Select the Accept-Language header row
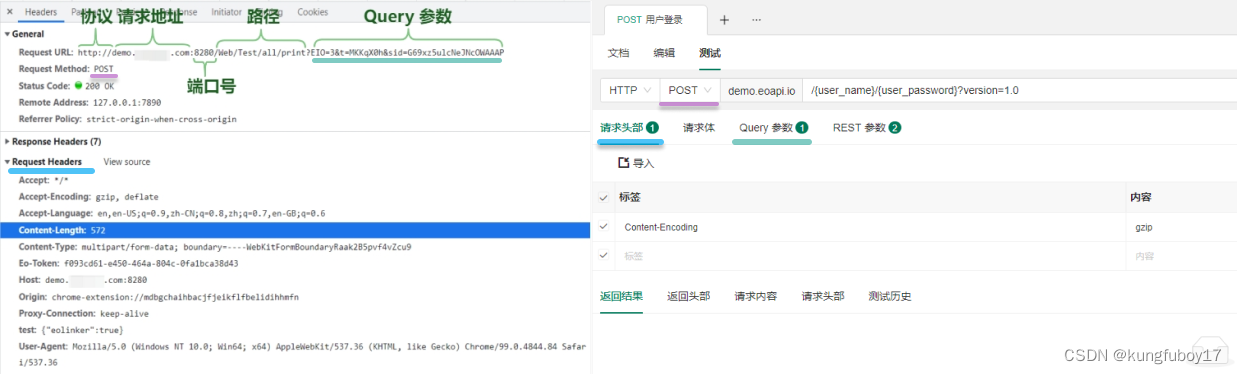This screenshot has height=374, width=1237. (x=172, y=214)
